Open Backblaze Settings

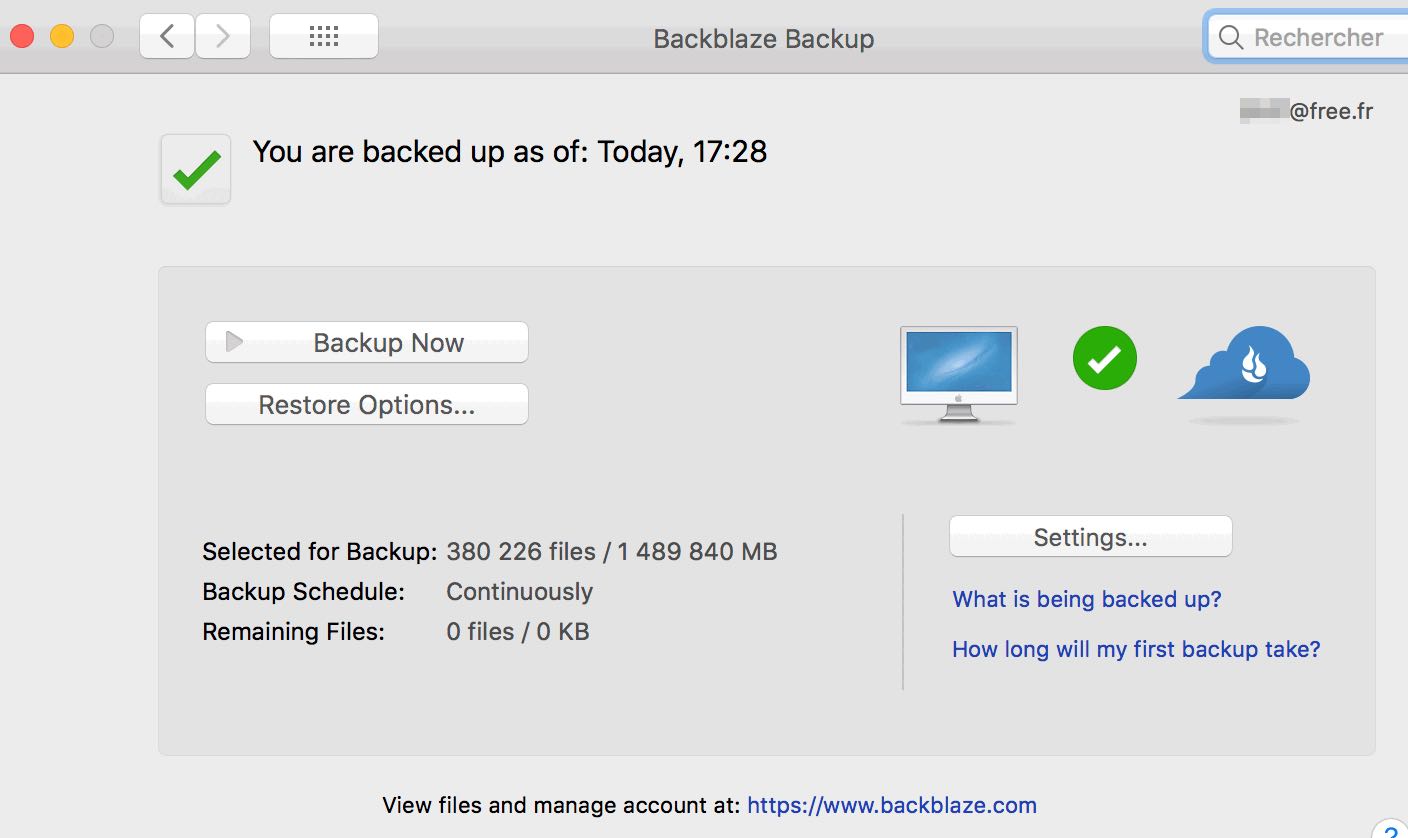tap(1090, 537)
